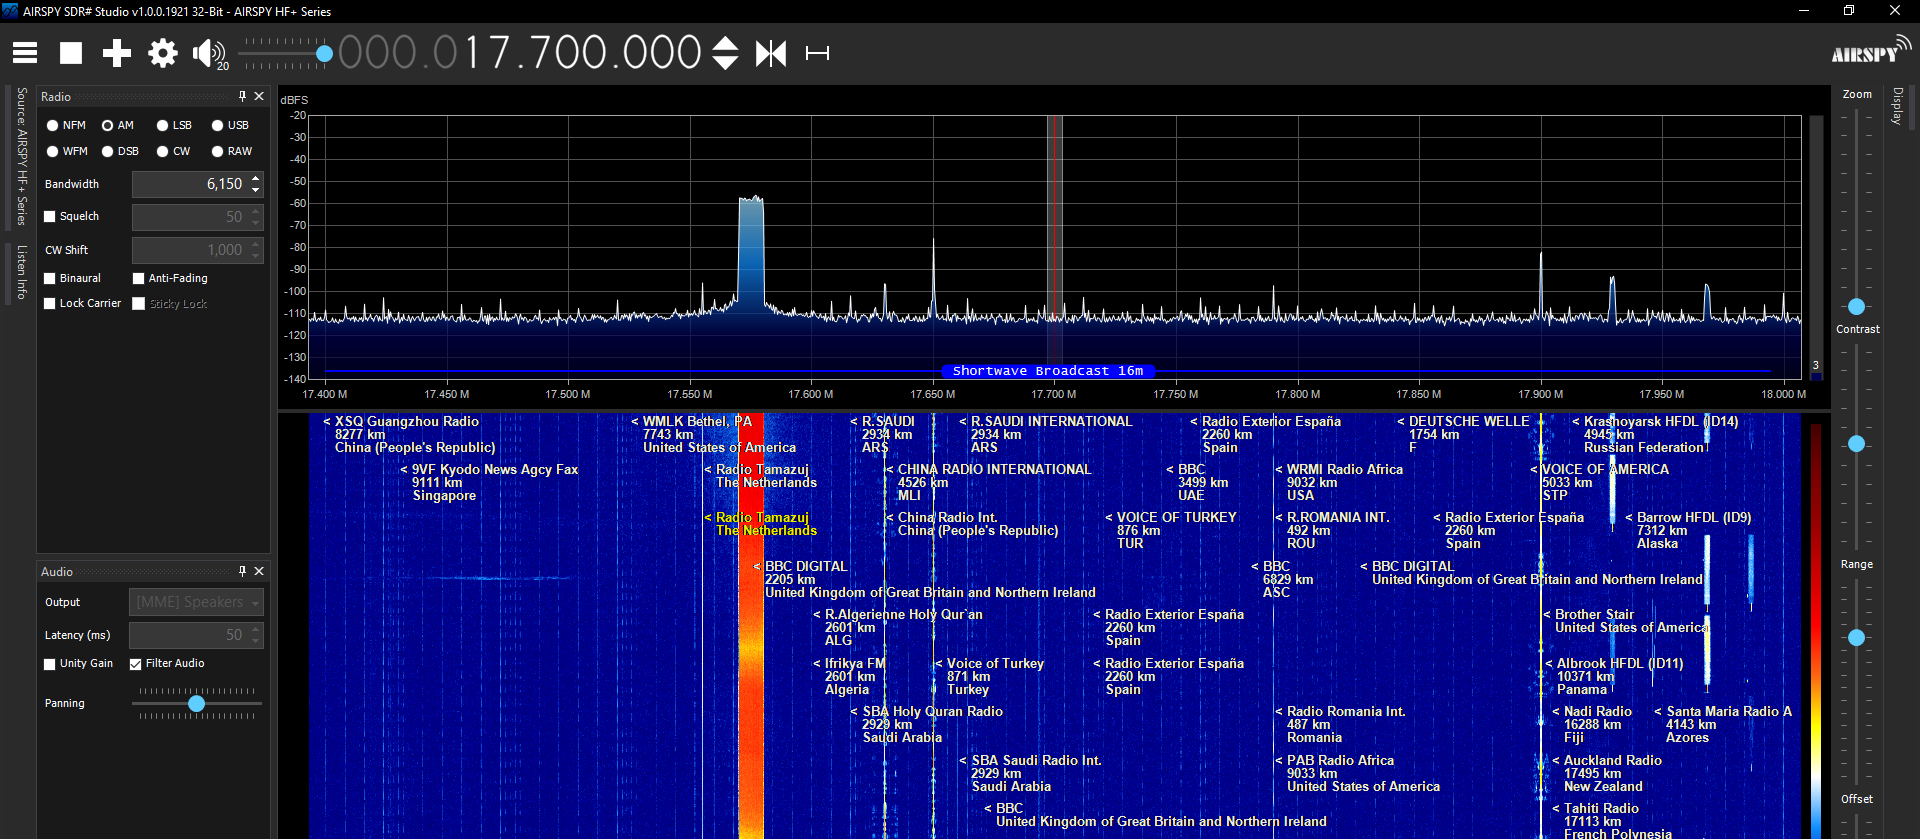Open settings with the gear icon

[163, 53]
